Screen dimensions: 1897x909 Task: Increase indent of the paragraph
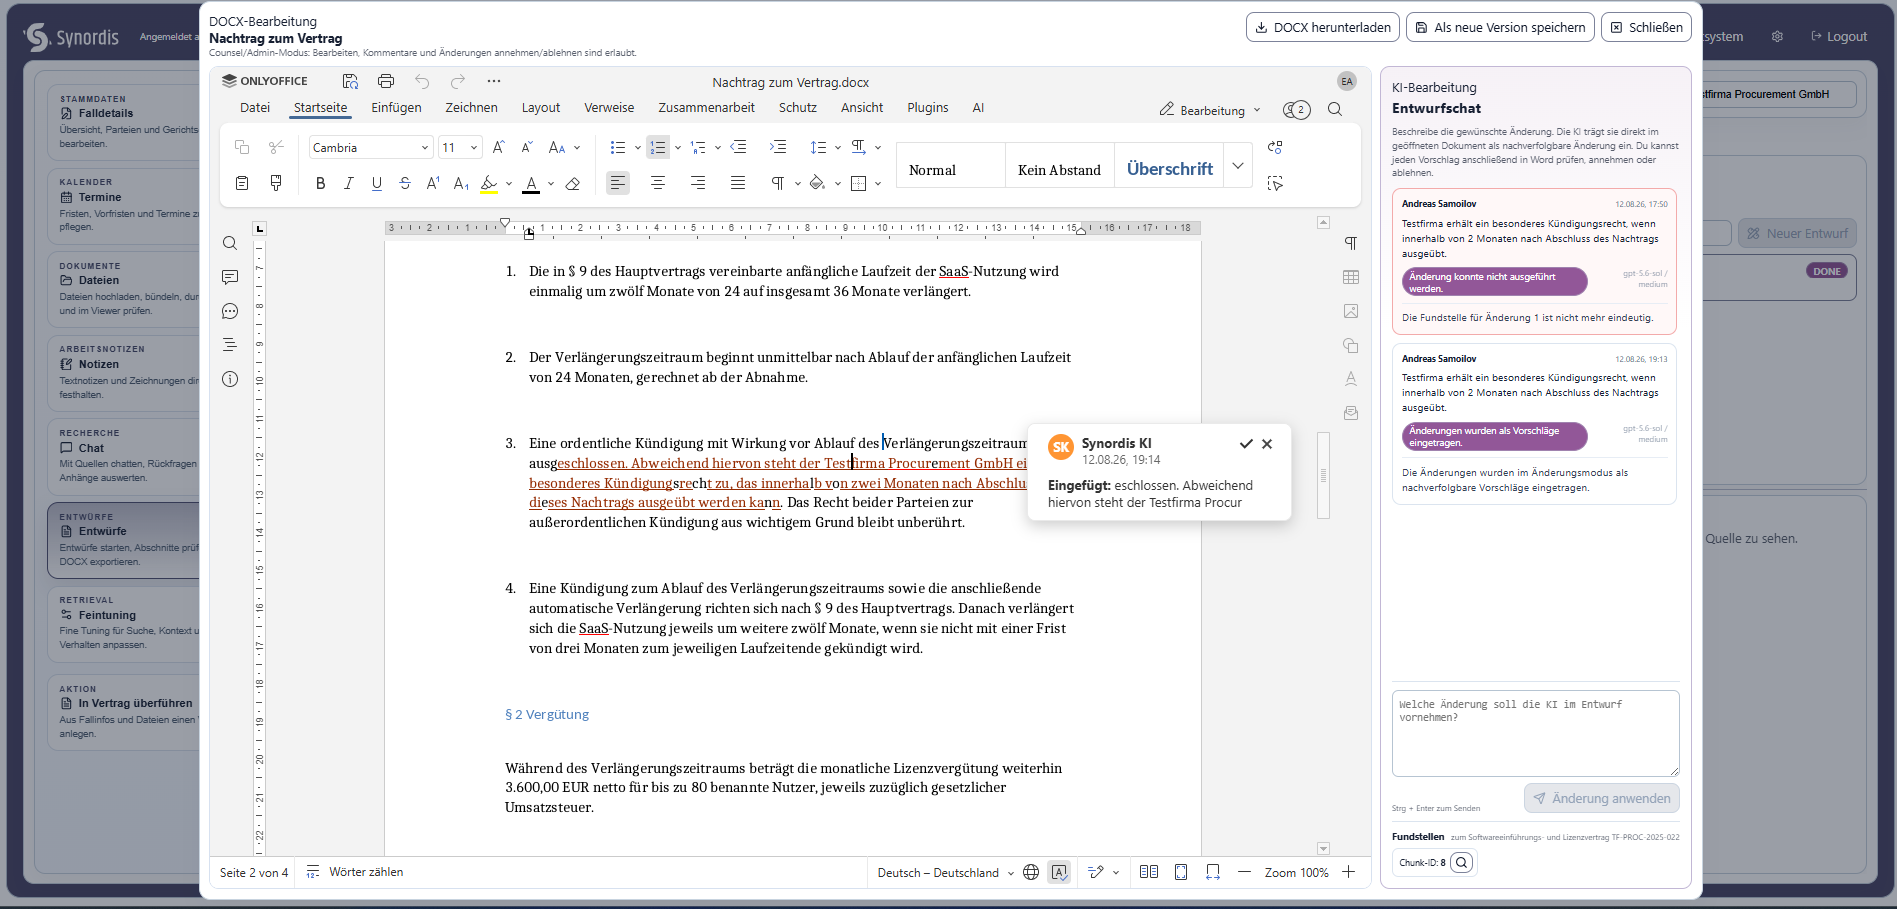click(x=778, y=147)
